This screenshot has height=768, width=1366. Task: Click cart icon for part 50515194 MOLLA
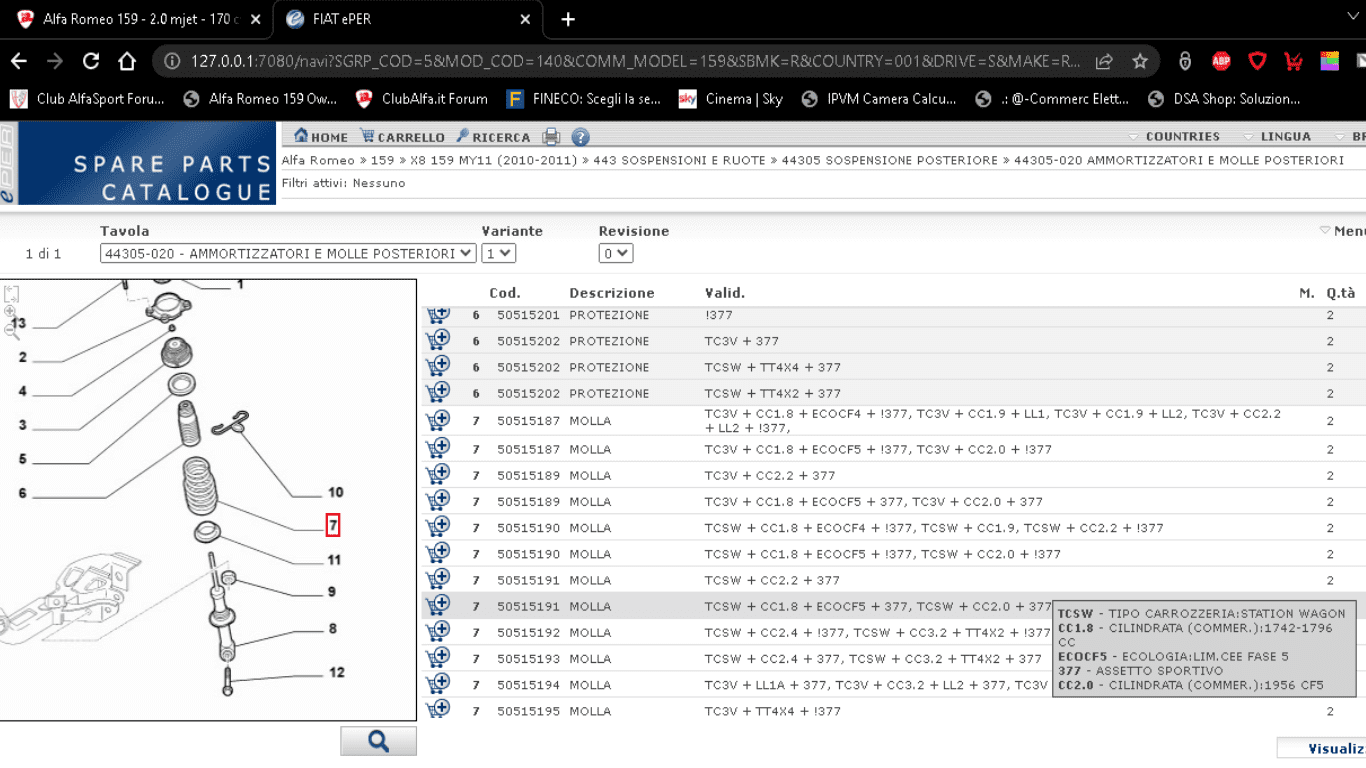pyautogui.click(x=438, y=683)
